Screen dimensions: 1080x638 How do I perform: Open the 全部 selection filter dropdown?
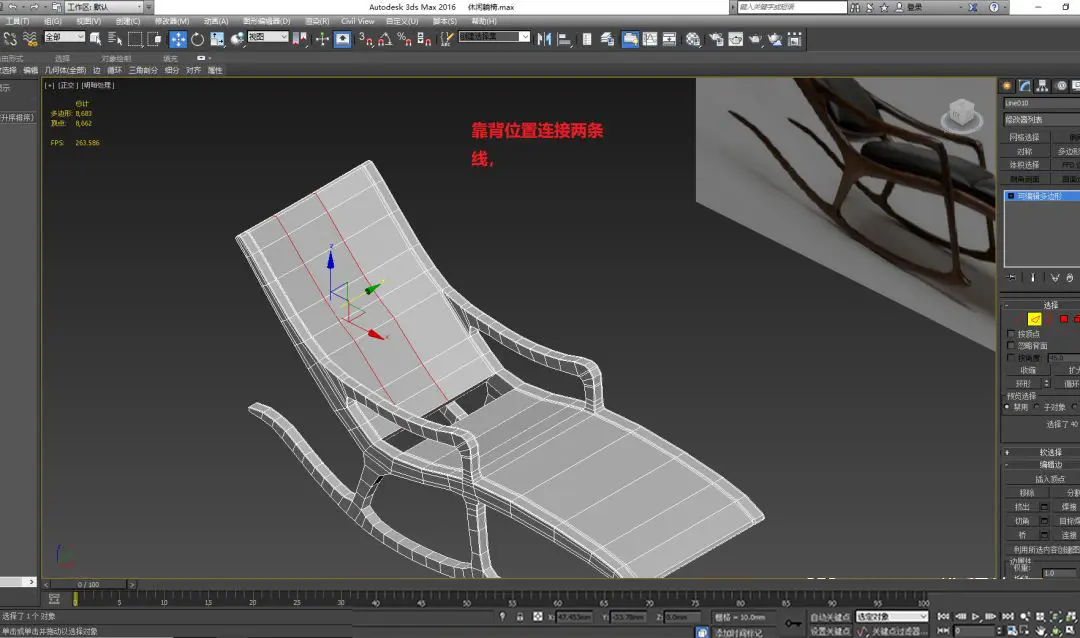pyautogui.click(x=64, y=38)
